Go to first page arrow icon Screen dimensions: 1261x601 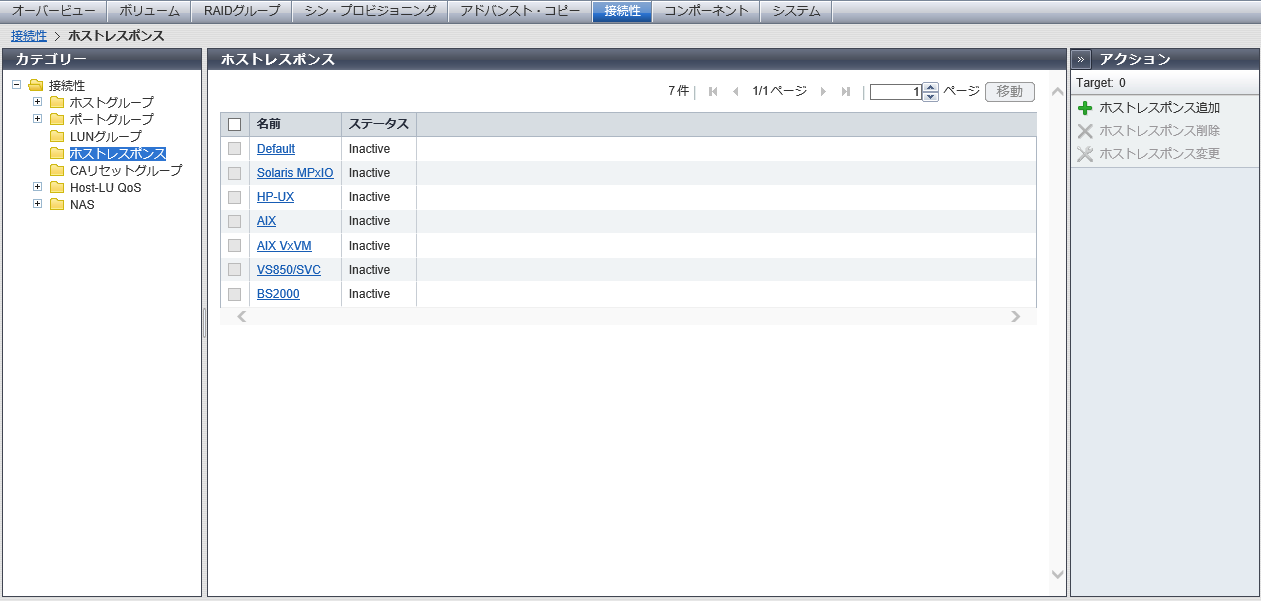coord(713,92)
